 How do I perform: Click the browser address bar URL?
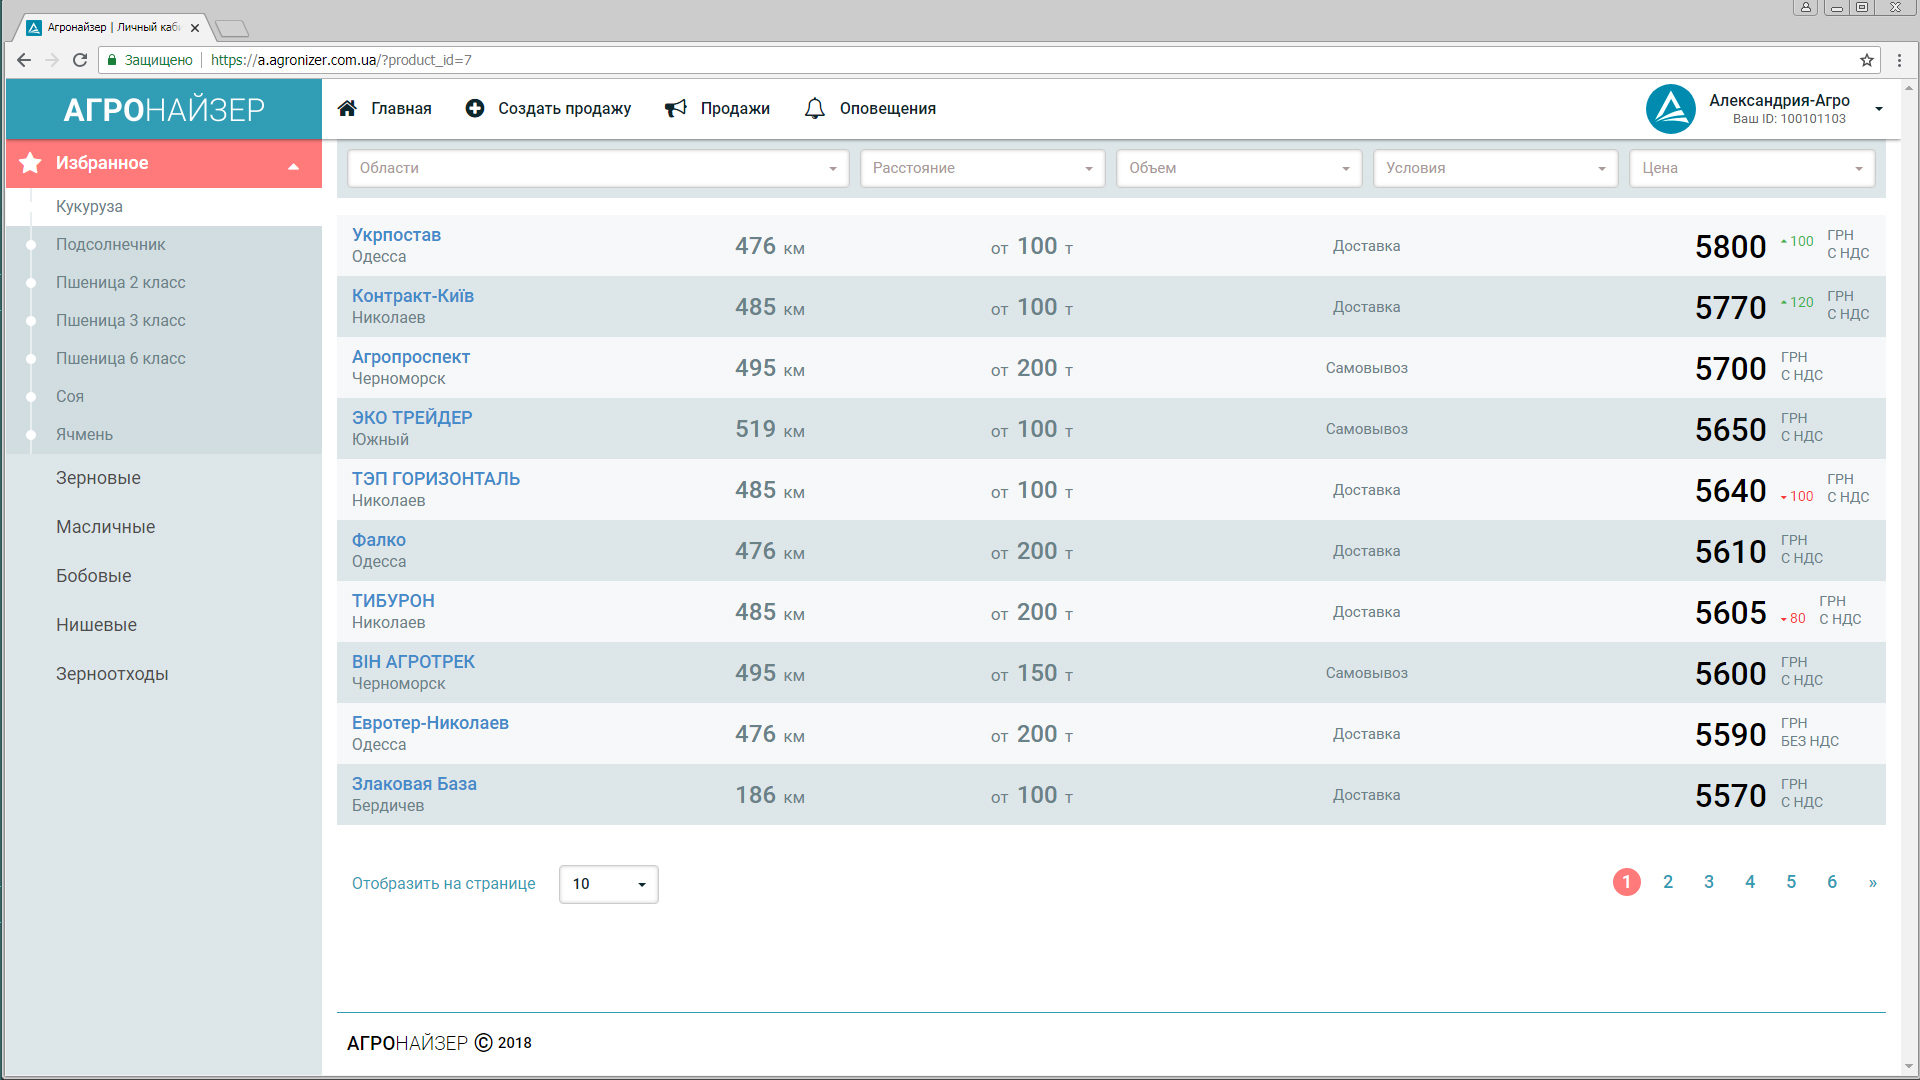(340, 60)
